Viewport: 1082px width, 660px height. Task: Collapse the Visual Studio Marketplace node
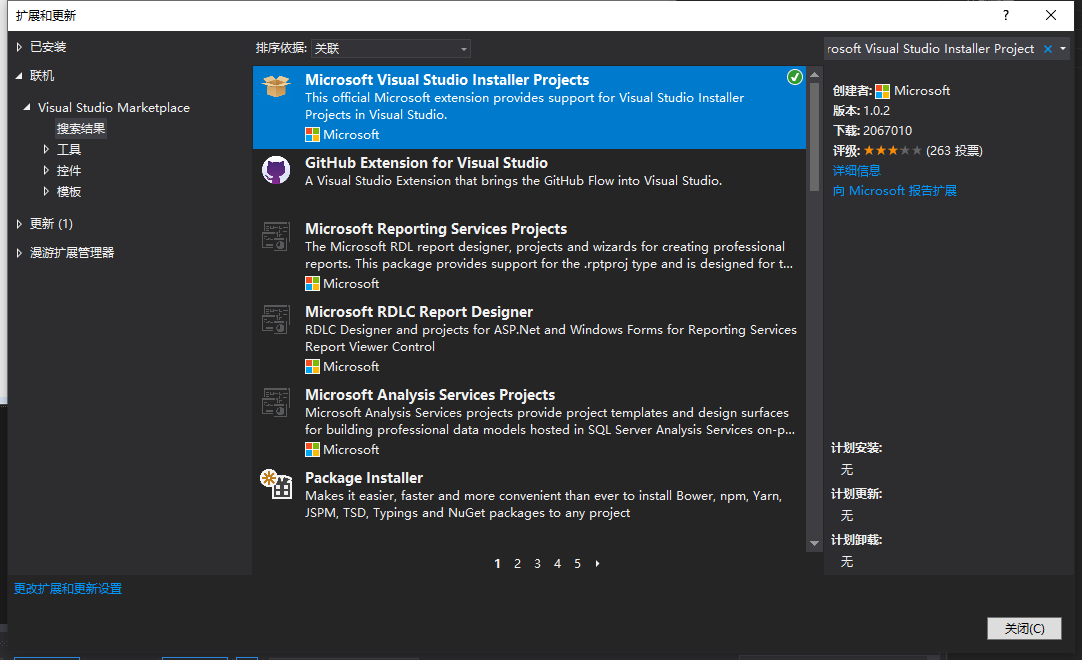click(x=27, y=108)
